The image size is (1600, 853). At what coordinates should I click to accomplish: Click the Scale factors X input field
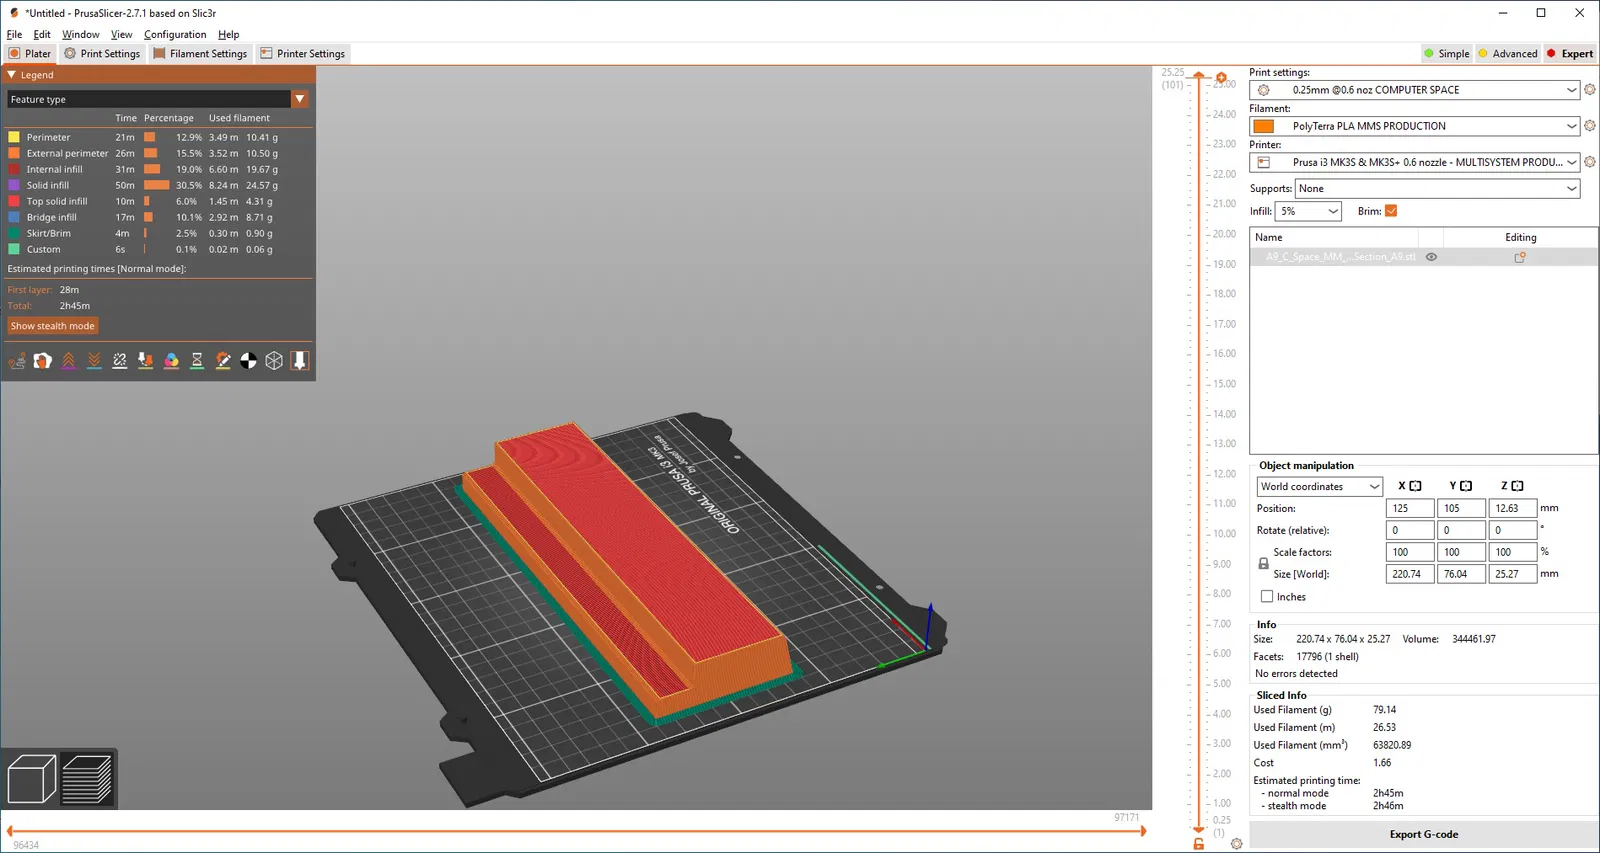pos(1409,552)
